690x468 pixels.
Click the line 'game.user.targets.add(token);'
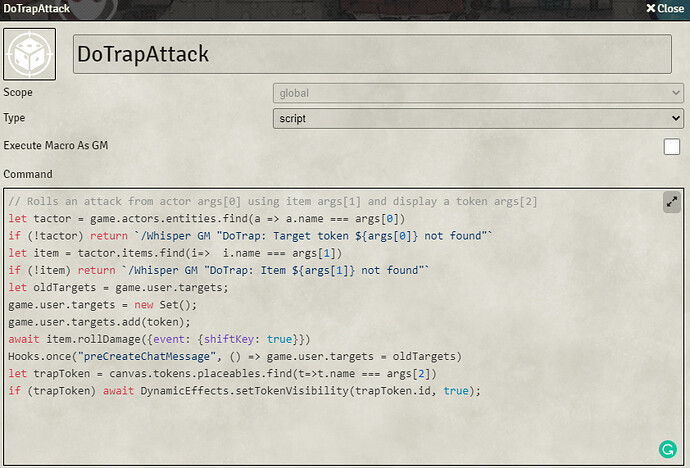tap(99, 322)
